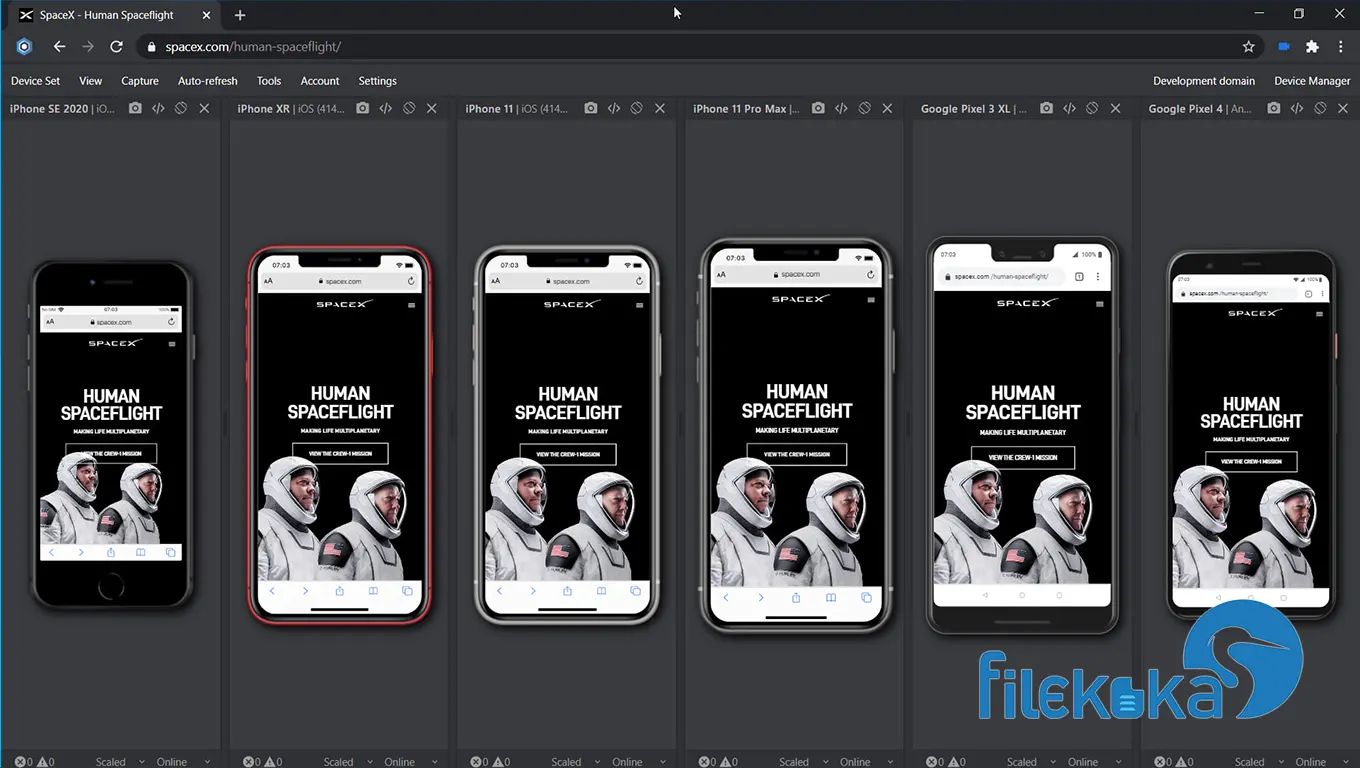Capture screenshot of iPhone 11 Pro Max

pyautogui.click(x=818, y=108)
